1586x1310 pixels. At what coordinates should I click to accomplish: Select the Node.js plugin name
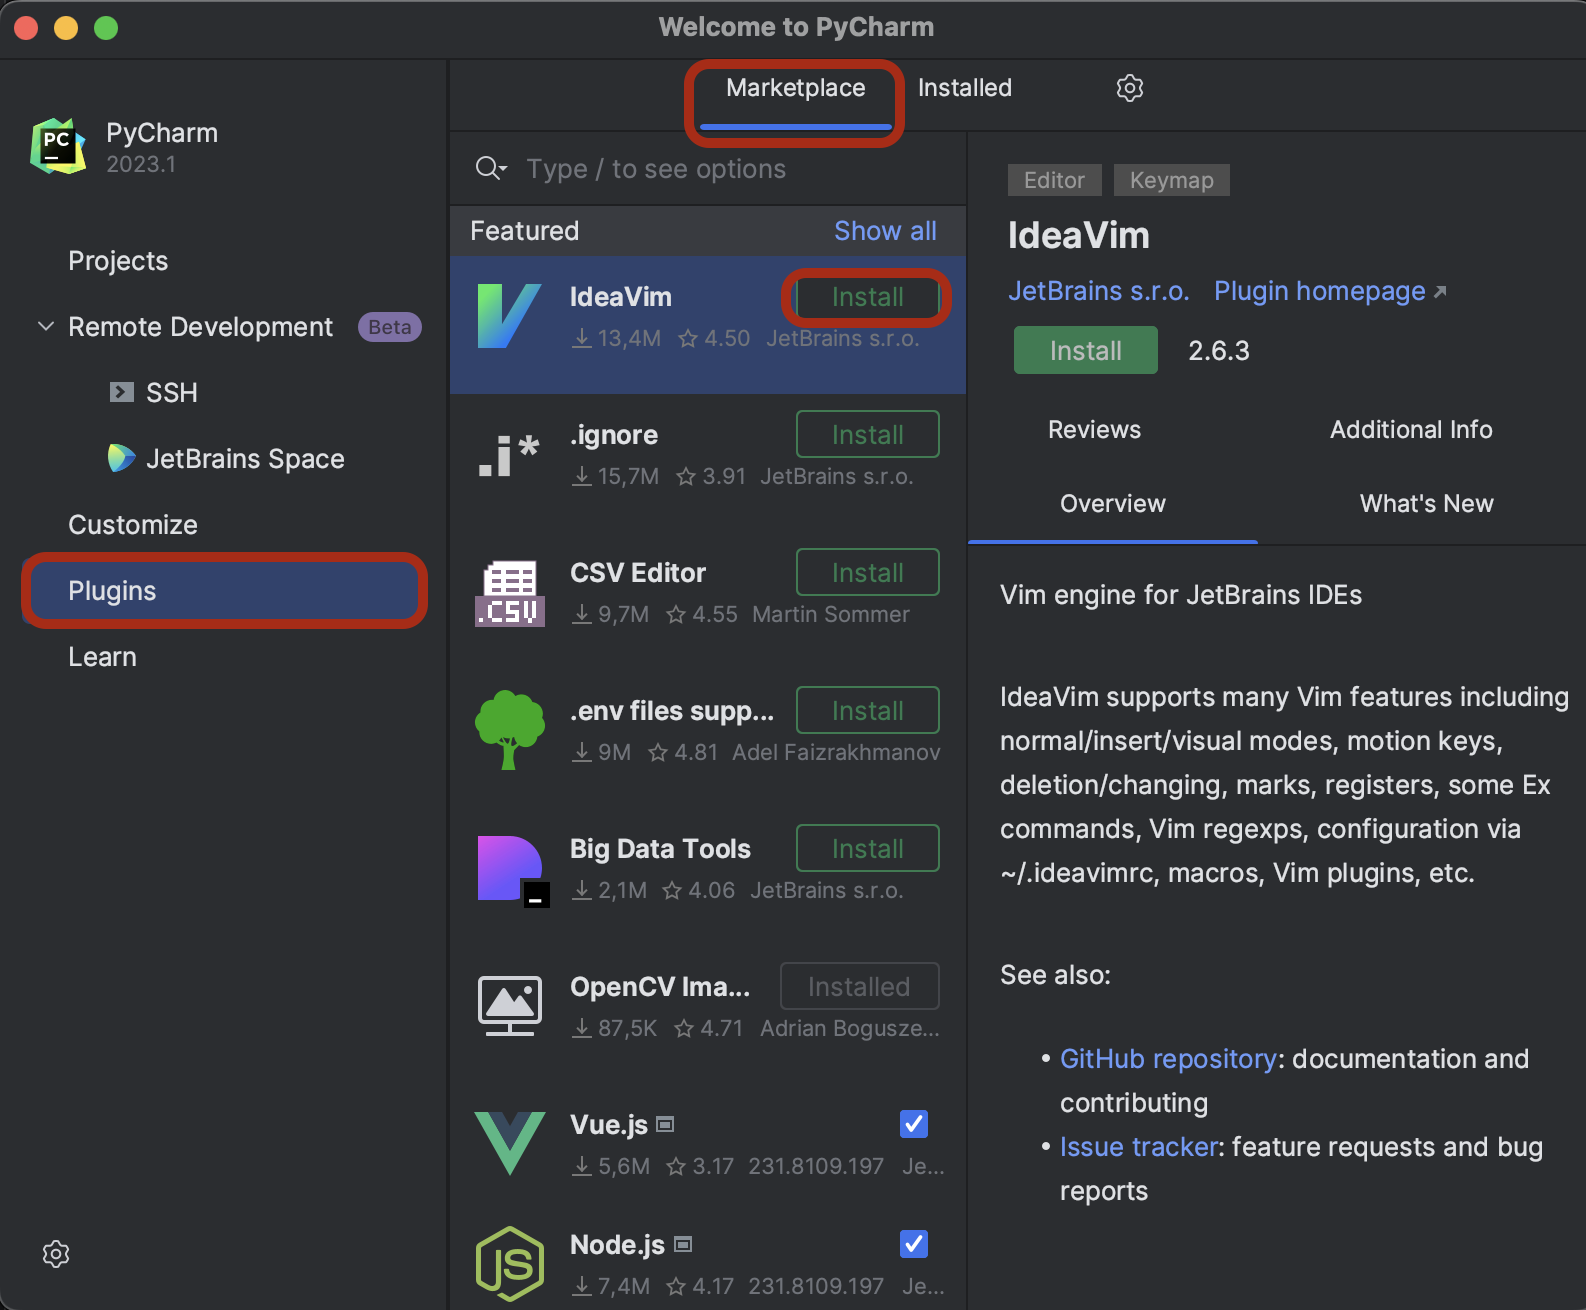coord(617,1245)
